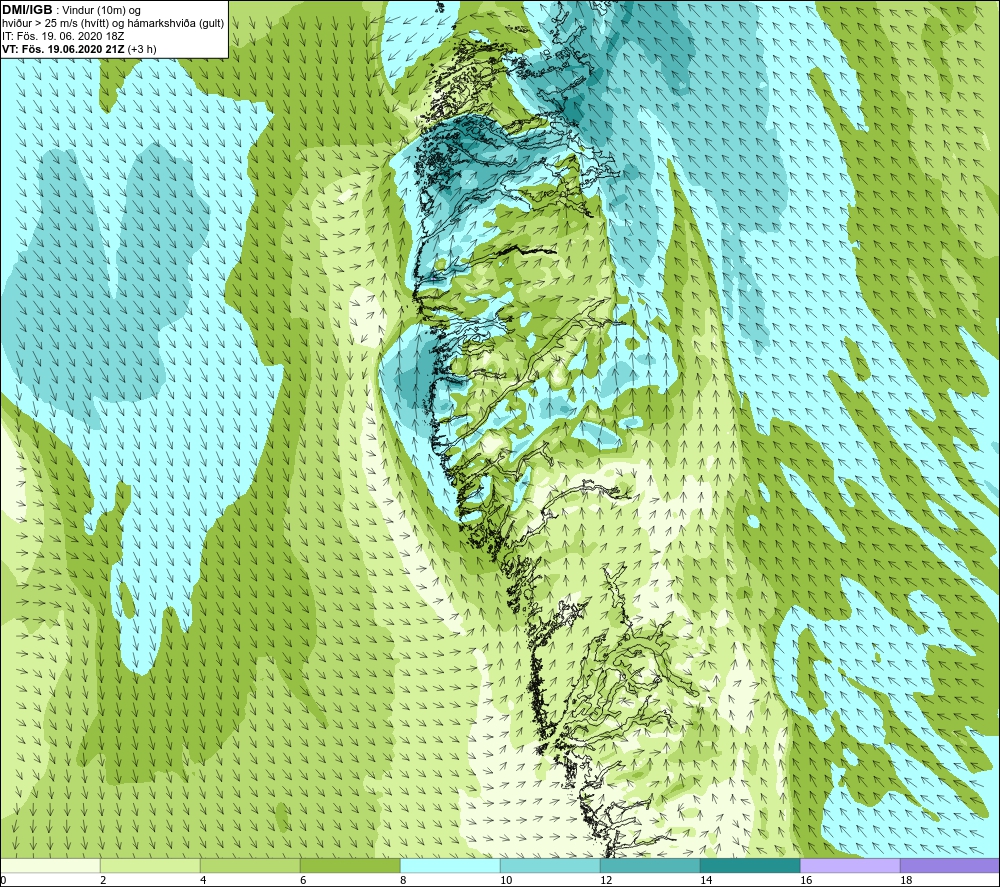Click the 18+ m/s purple swatch
Screen dimensions: 1000x887
click(950, 865)
